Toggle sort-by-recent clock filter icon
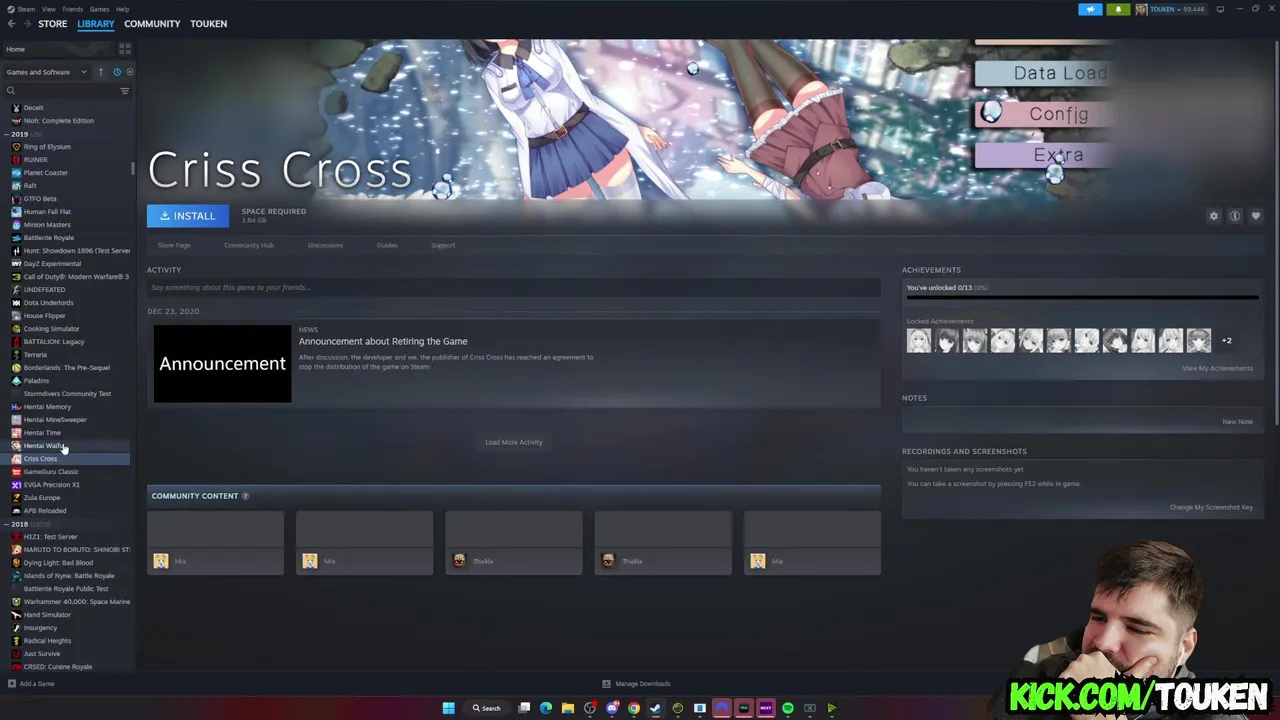 click(117, 72)
